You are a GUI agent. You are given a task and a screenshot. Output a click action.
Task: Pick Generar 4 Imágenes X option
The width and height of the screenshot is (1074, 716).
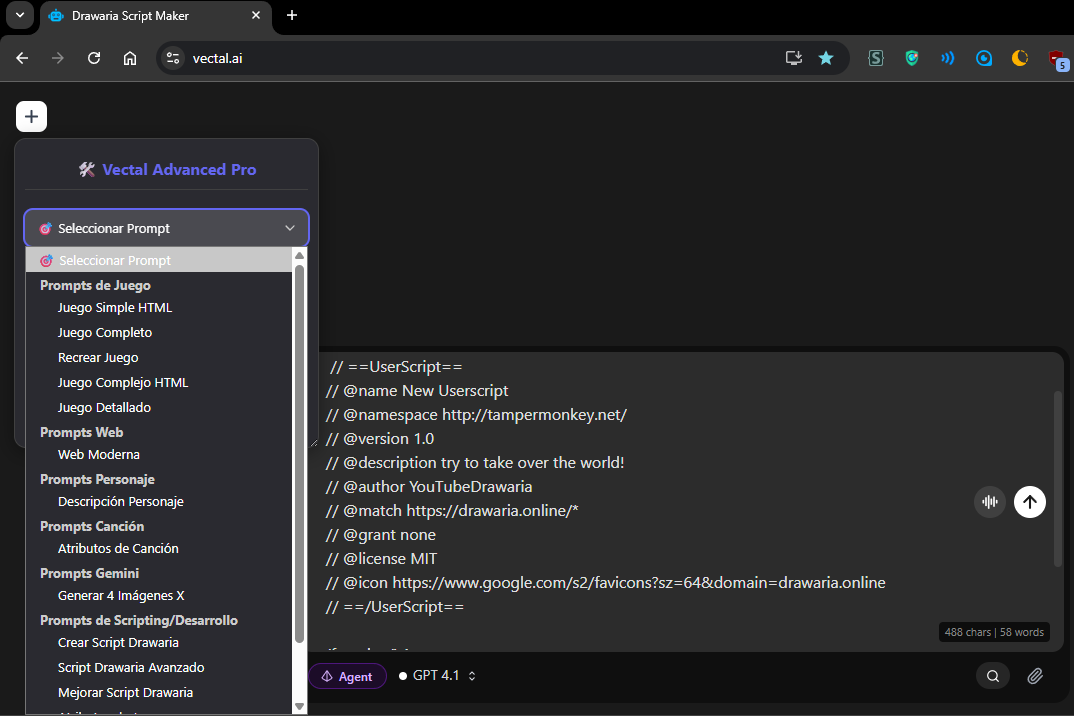coord(121,596)
